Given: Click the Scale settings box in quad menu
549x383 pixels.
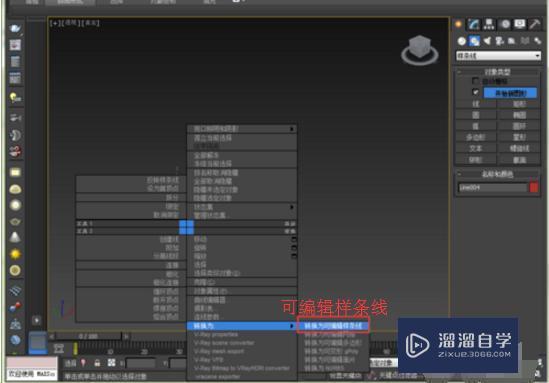Looking at the screenshot, I should [293, 256].
